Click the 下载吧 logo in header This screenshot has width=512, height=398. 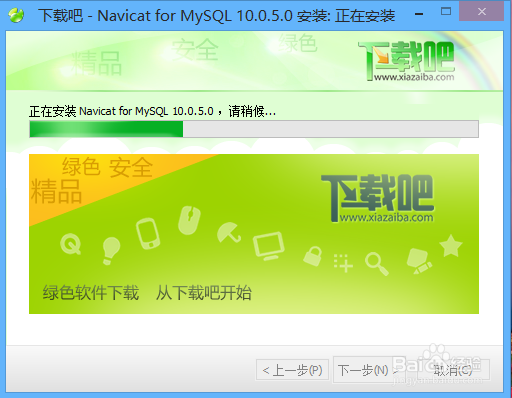(x=407, y=61)
